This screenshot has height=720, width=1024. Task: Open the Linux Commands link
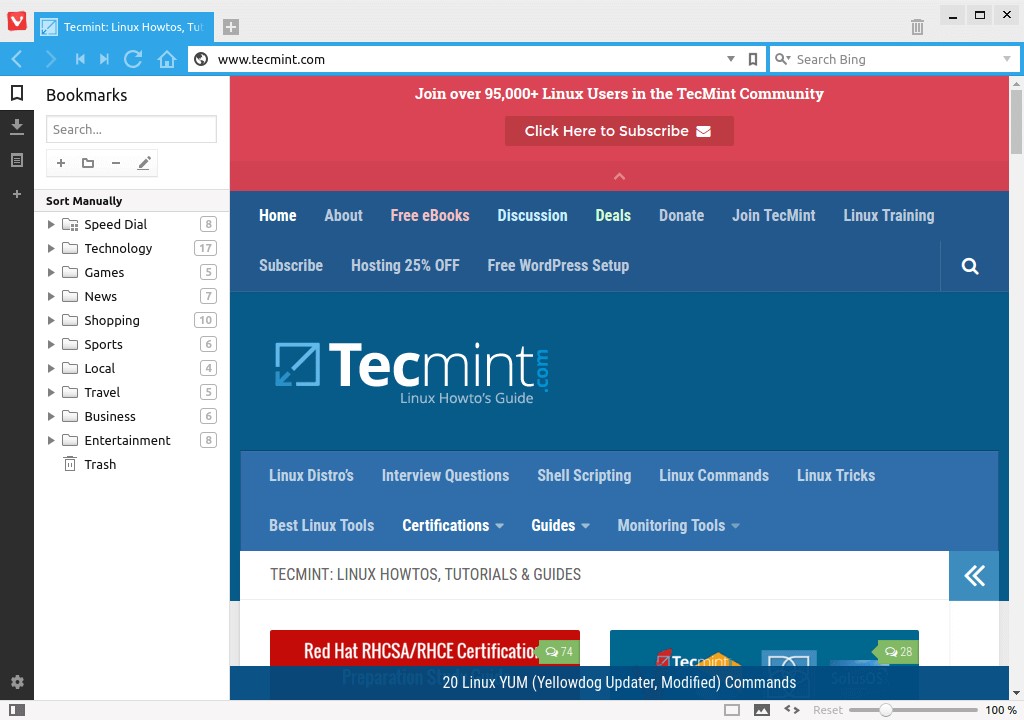(x=714, y=476)
